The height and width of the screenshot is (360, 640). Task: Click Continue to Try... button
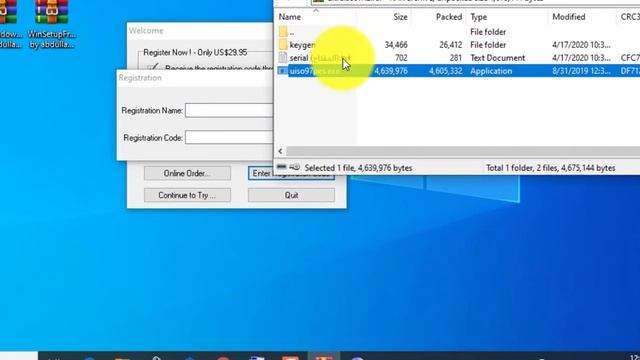pyautogui.click(x=187, y=195)
